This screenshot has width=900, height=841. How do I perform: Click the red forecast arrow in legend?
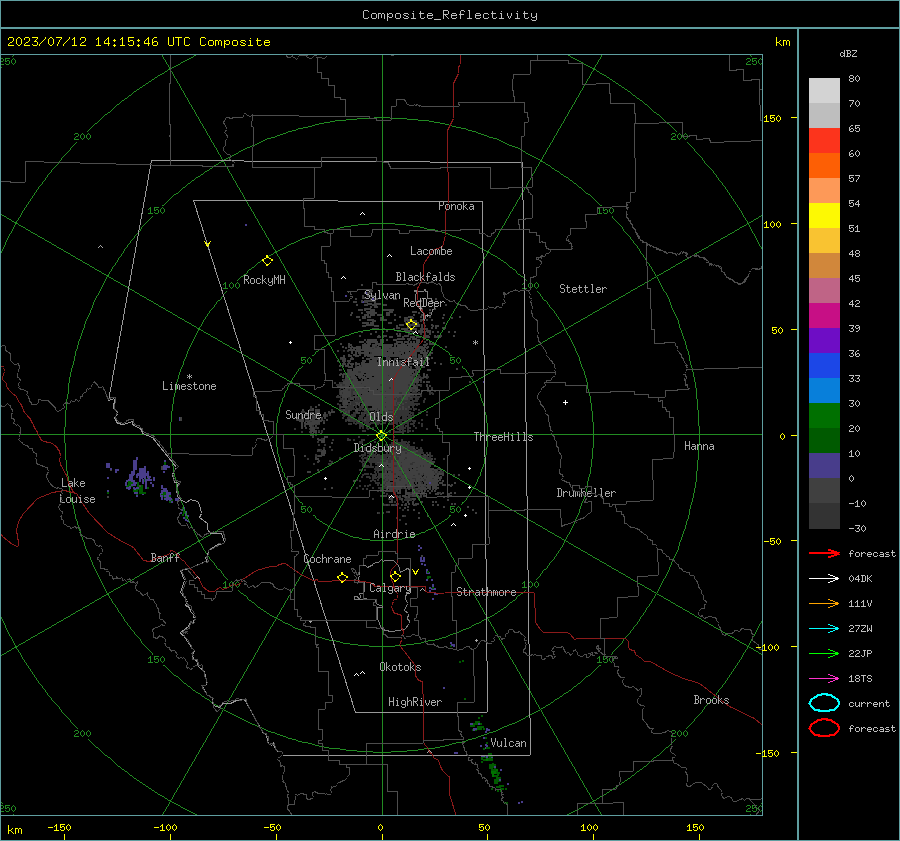[824, 553]
